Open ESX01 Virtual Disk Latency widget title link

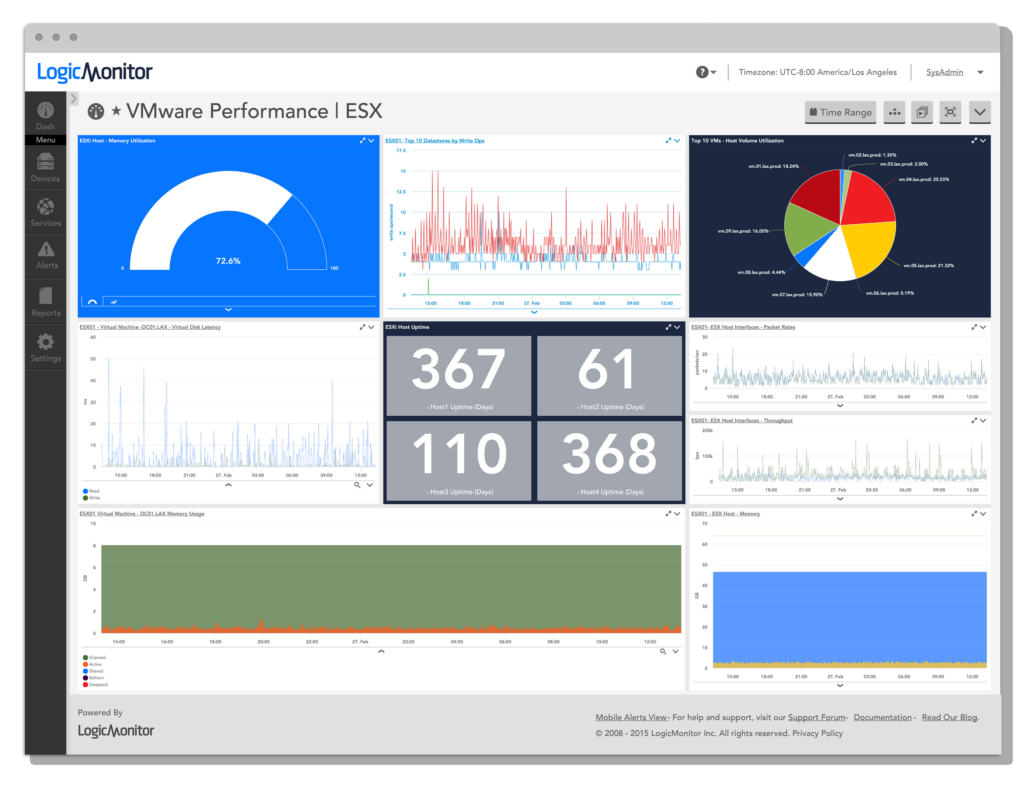click(150, 327)
